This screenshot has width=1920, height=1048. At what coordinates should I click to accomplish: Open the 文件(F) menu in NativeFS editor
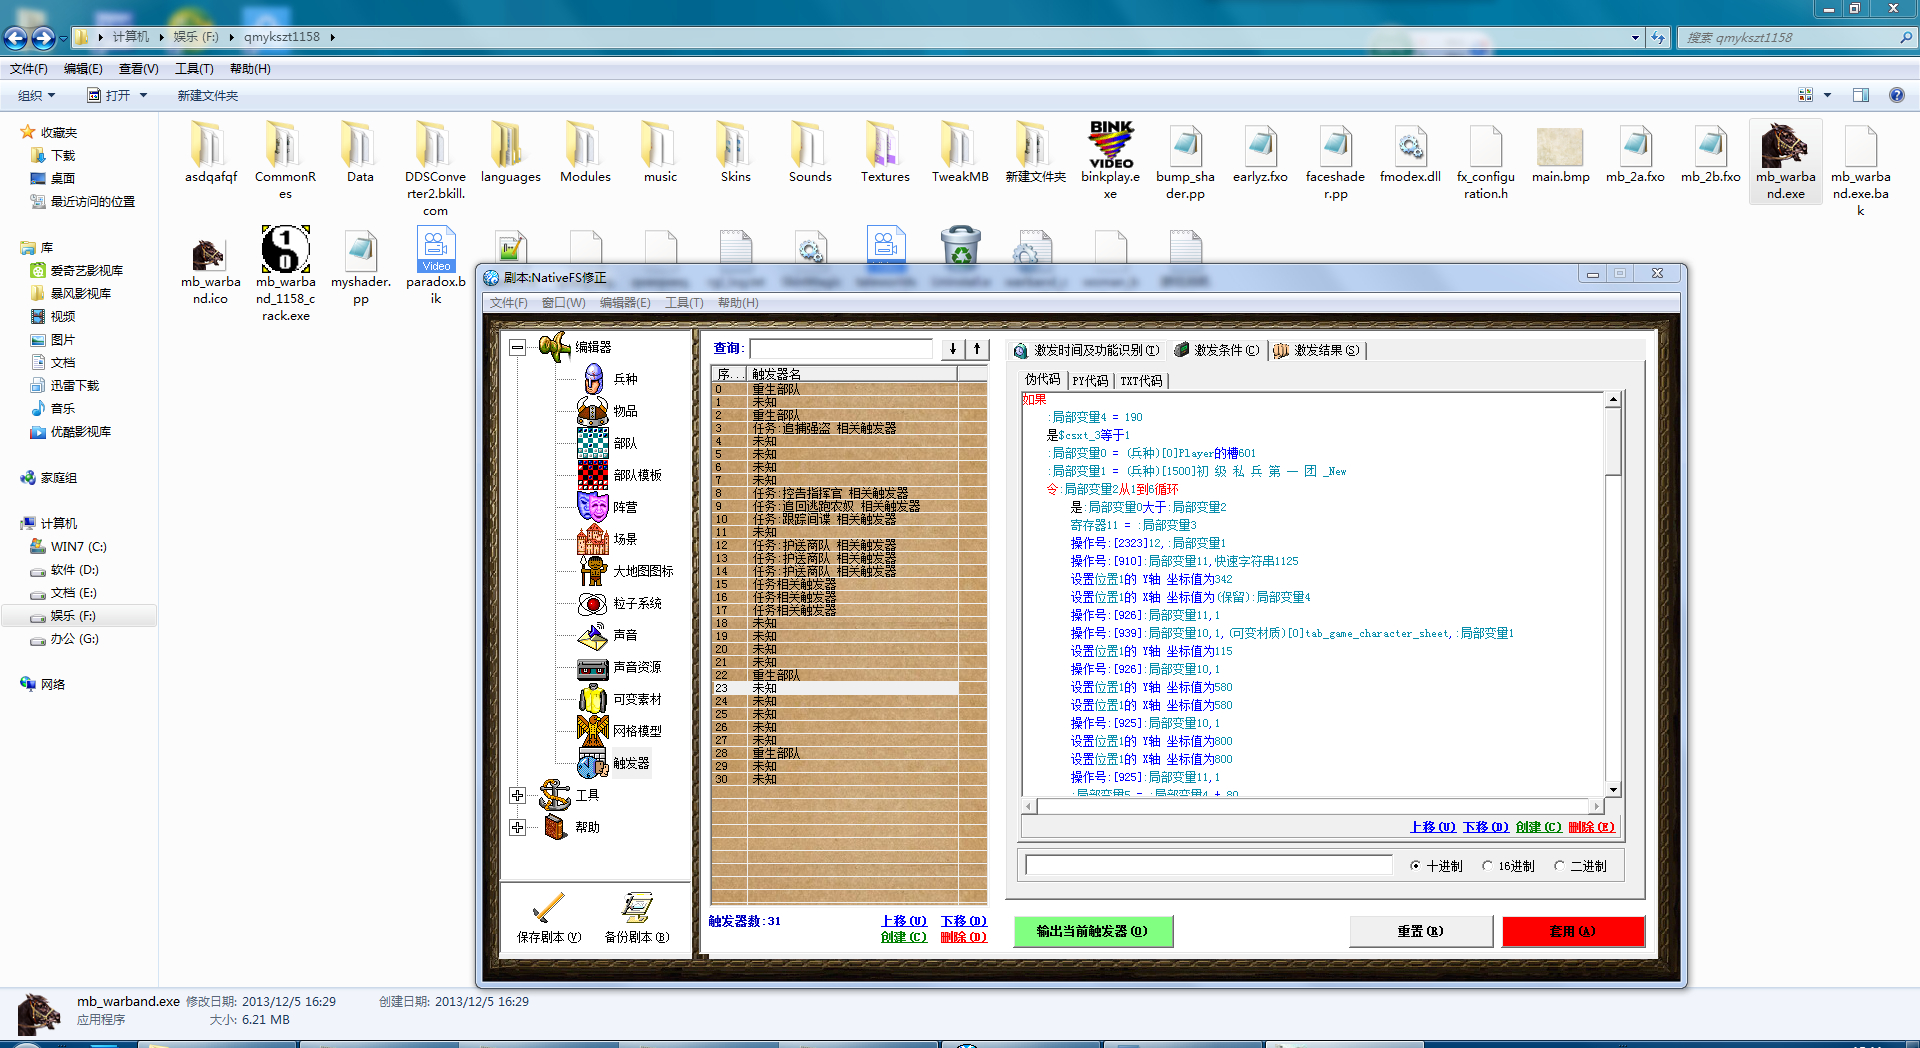[x=508, y=303]
